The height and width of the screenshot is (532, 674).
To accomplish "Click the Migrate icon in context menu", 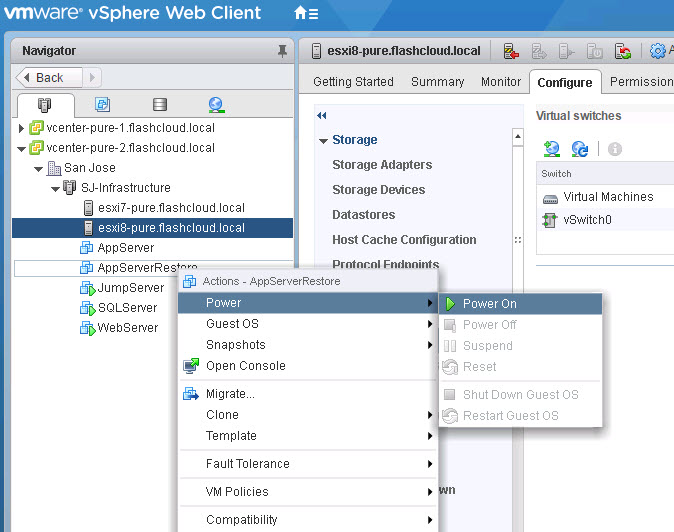I will (x=190, y=394).
